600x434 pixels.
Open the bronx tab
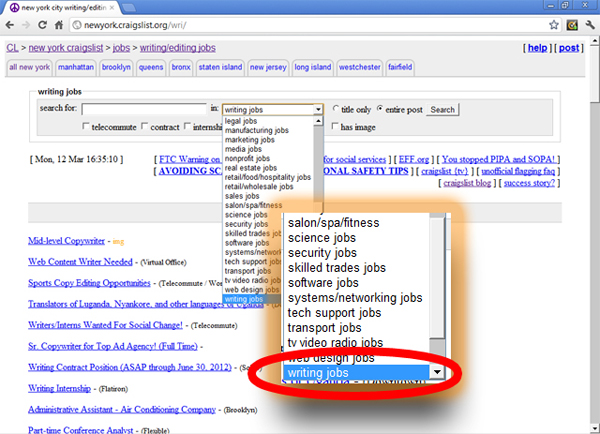[181, 67]
